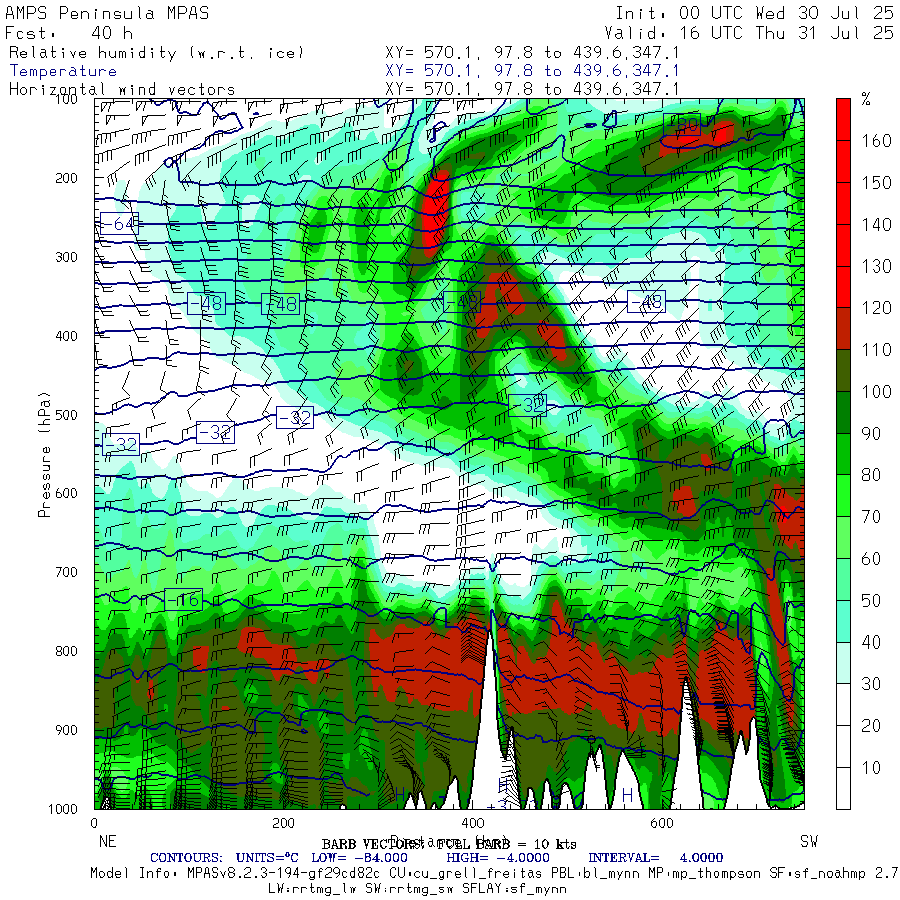Click the 'LOW= -84.000' contour value
The height and width of the screenshot is (900, 900).
pos(359,858)
